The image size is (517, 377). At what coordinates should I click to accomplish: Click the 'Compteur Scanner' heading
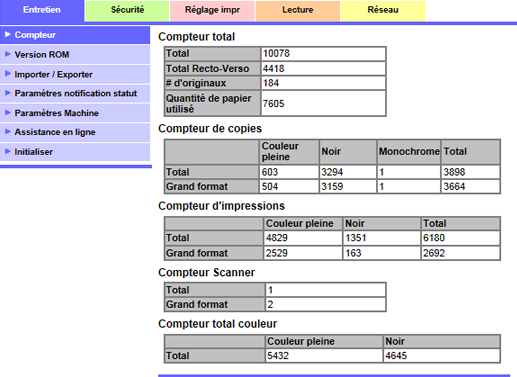point(206,273)
